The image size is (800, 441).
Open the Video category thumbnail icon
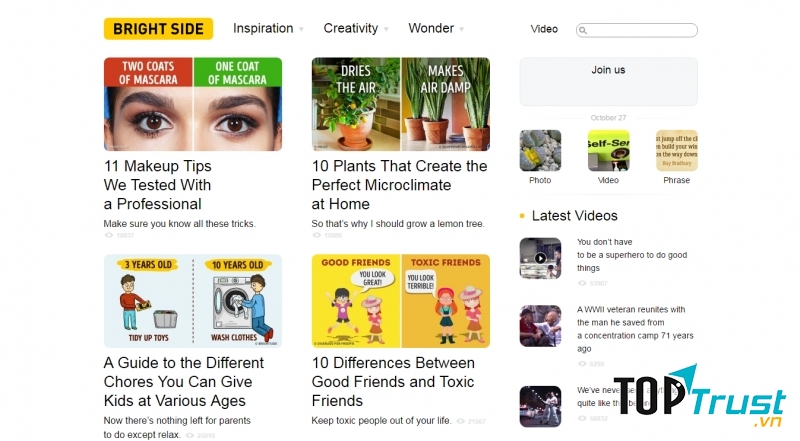point(608,151)
